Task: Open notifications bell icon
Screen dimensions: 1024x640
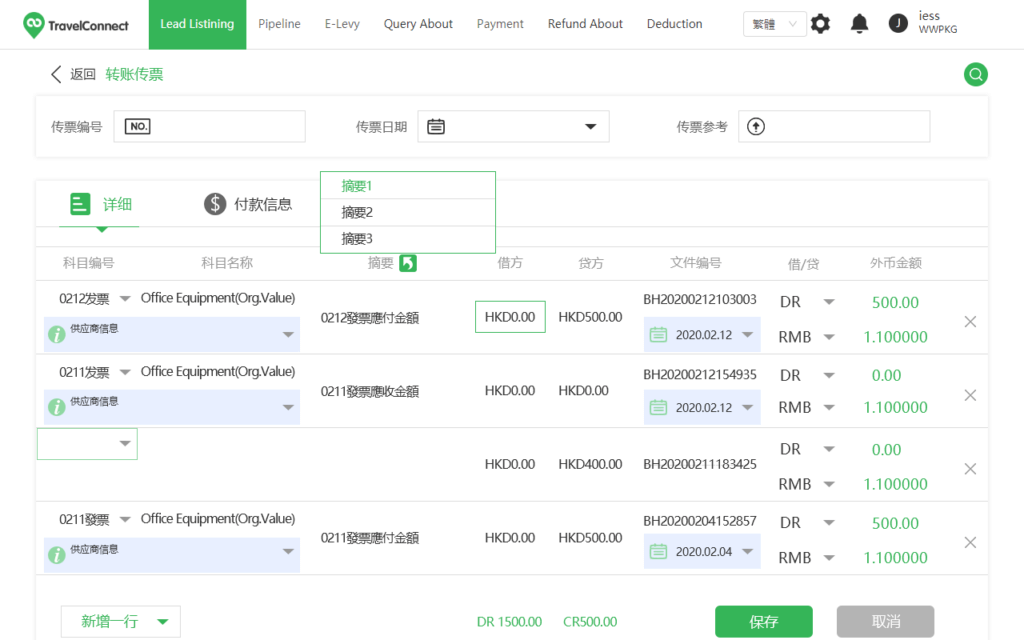Action: pyautogui.click(x=859, y=24)
